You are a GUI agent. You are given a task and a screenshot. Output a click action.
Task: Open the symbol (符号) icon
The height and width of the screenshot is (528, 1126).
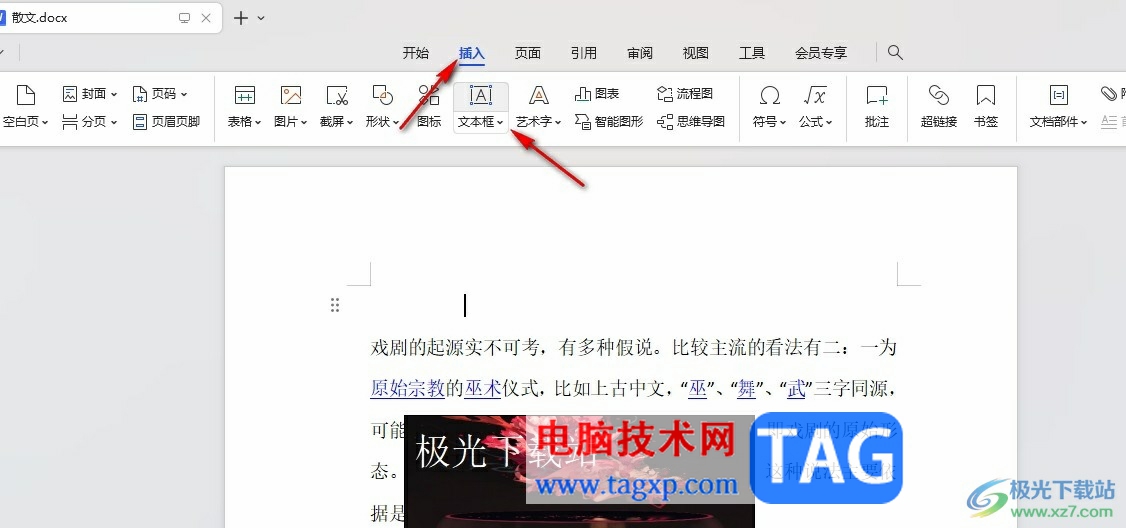pyautogui.click(x=770, y=96)
